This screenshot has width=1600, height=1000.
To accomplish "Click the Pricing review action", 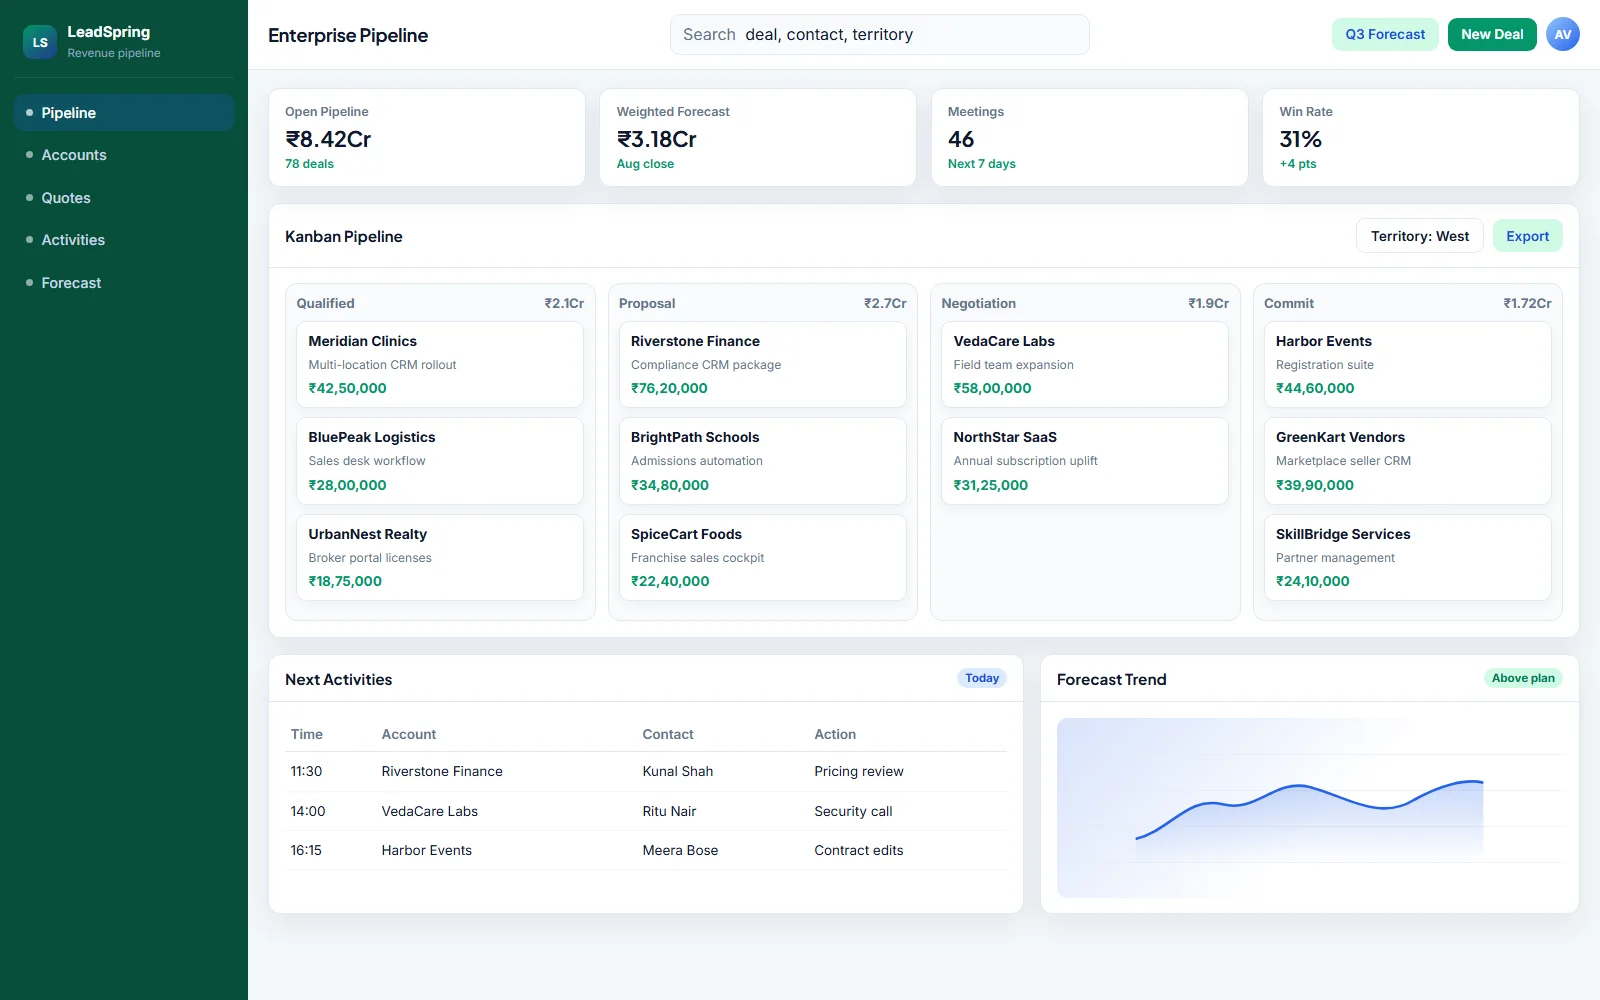I will click(x=859, y=771).
